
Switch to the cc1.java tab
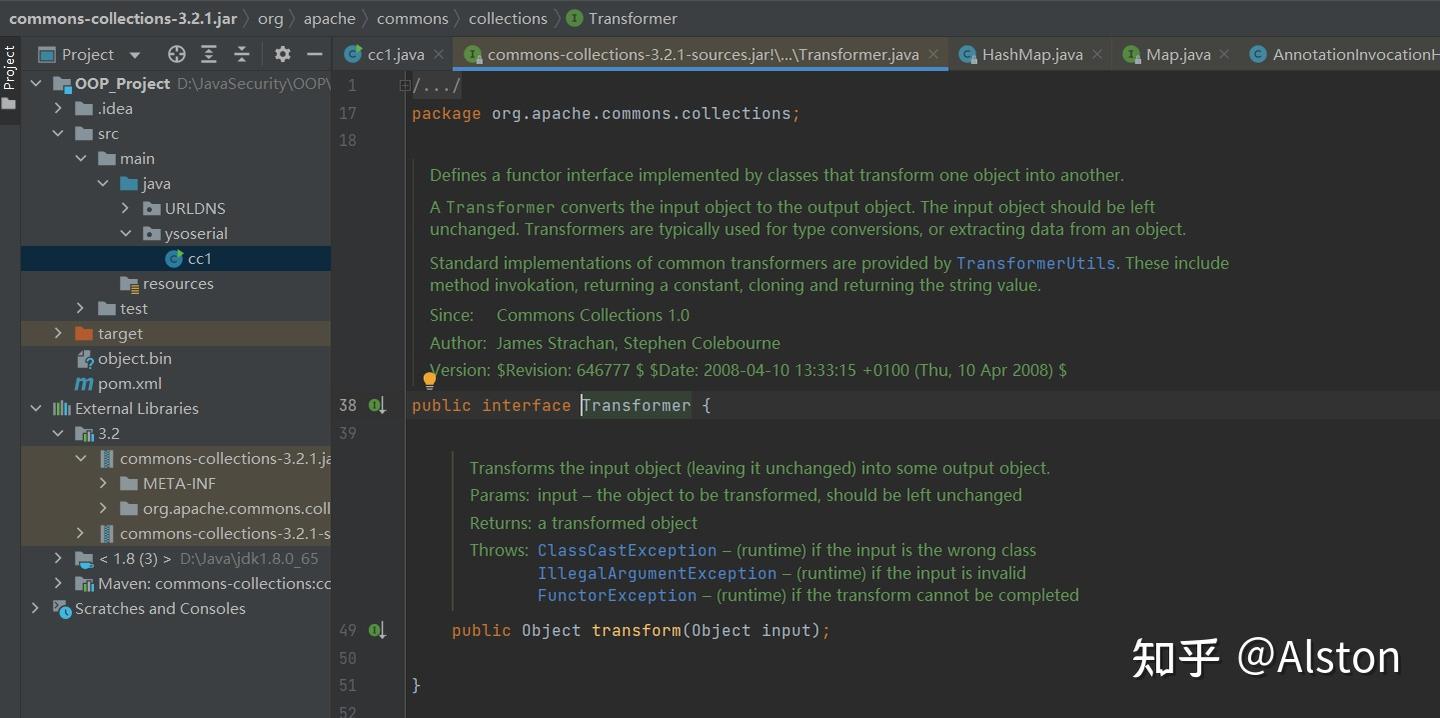tap(386, 54)
